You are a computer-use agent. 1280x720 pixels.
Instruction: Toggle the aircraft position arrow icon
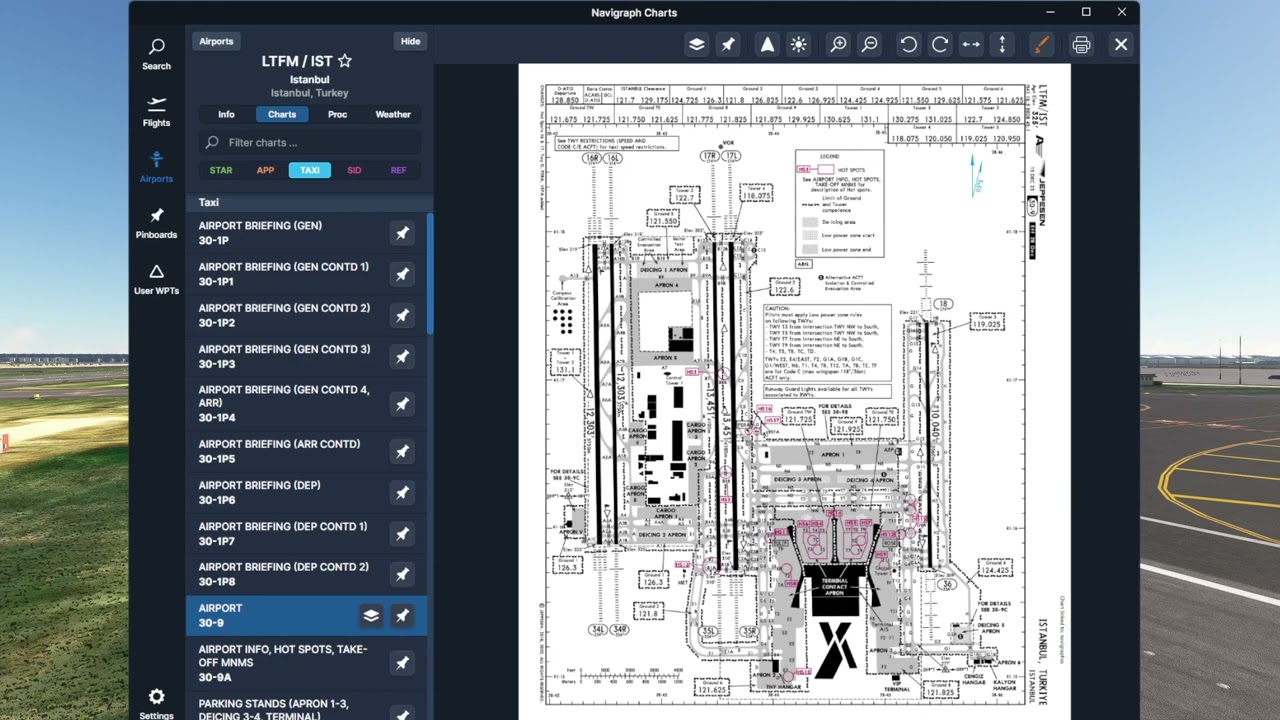point(767,45)
